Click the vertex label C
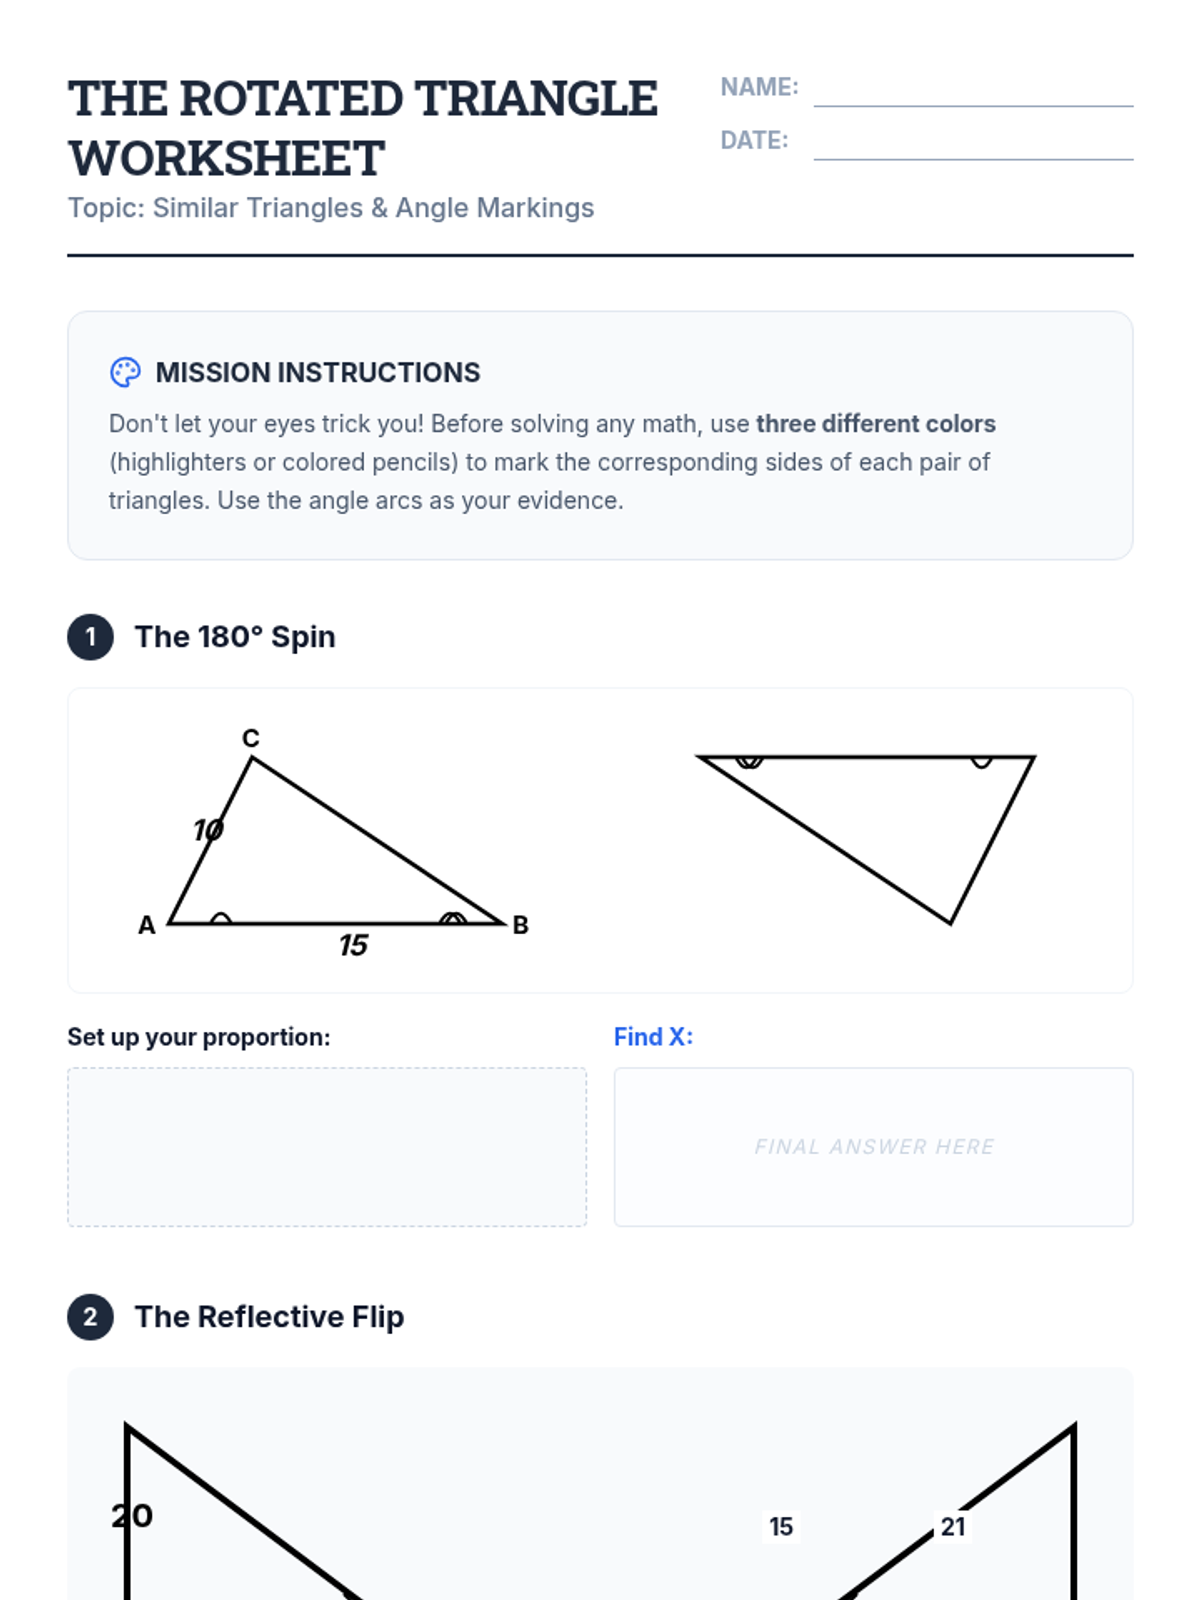 pos(251,738)
